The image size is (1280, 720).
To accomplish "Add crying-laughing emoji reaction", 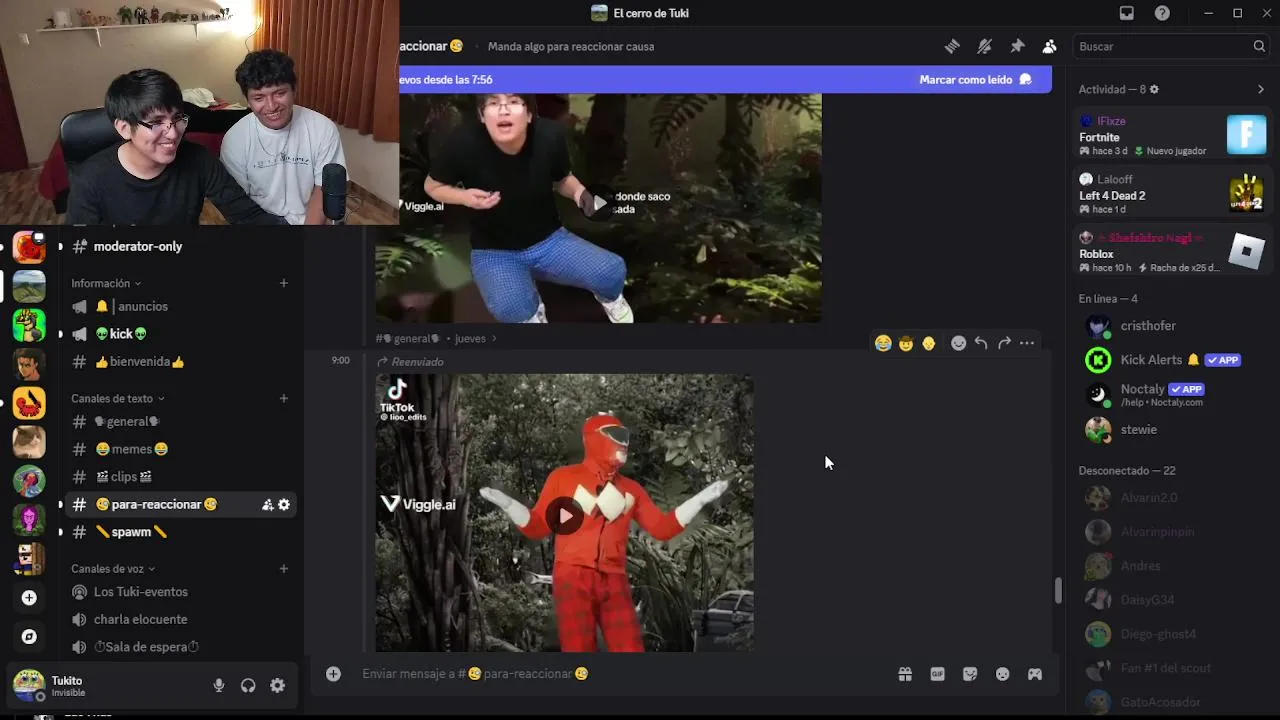I will [883, 343].
